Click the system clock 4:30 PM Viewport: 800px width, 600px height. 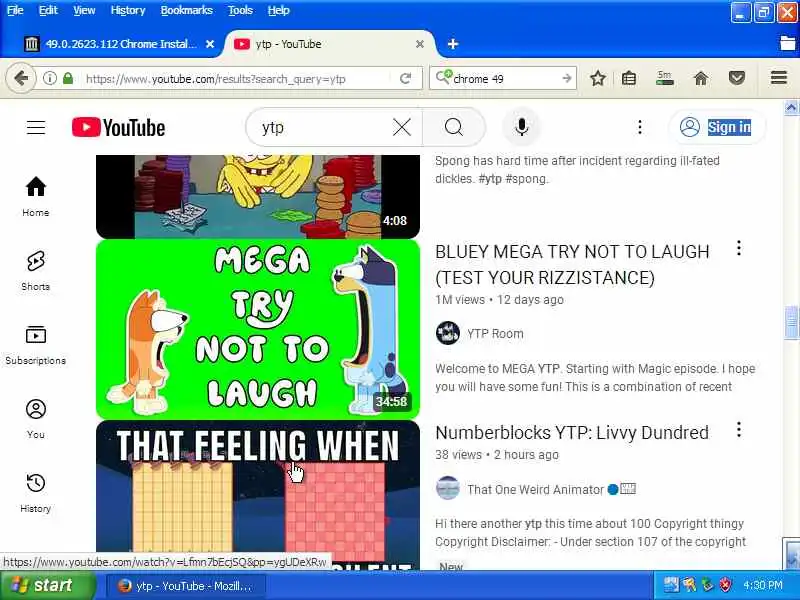point(762,585)
